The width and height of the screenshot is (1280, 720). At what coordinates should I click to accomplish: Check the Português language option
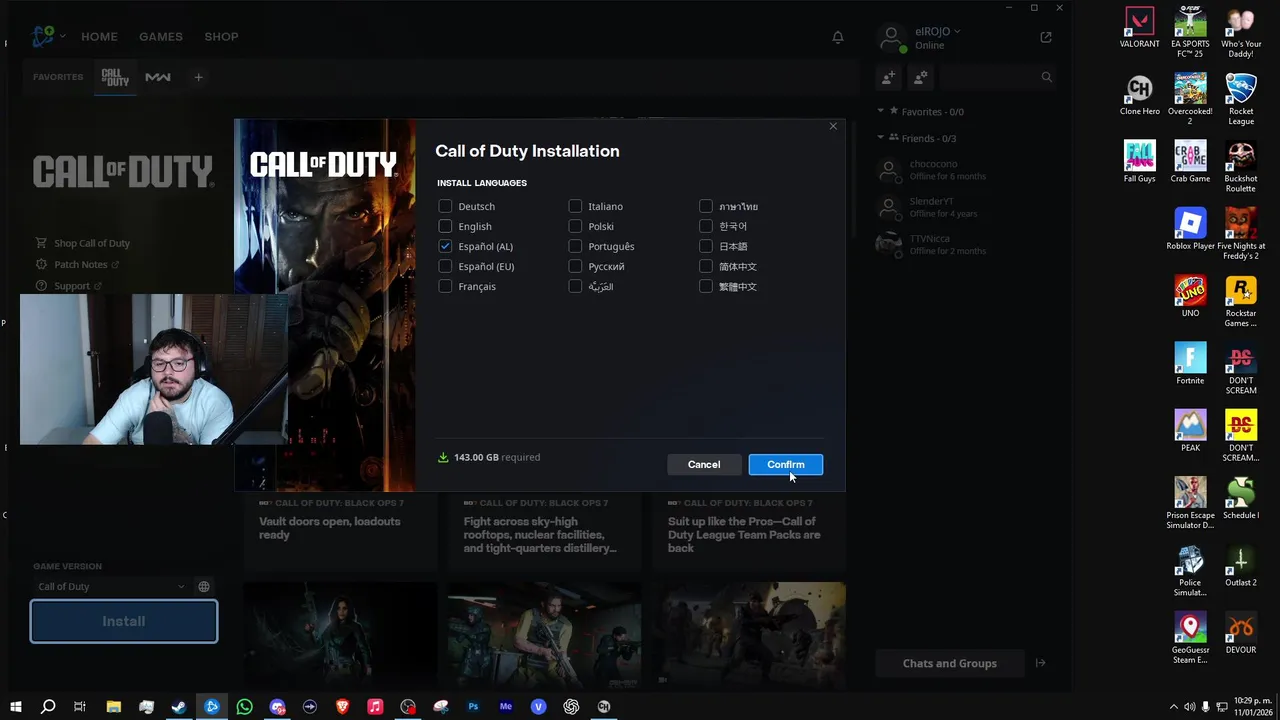tap(575, 246)
